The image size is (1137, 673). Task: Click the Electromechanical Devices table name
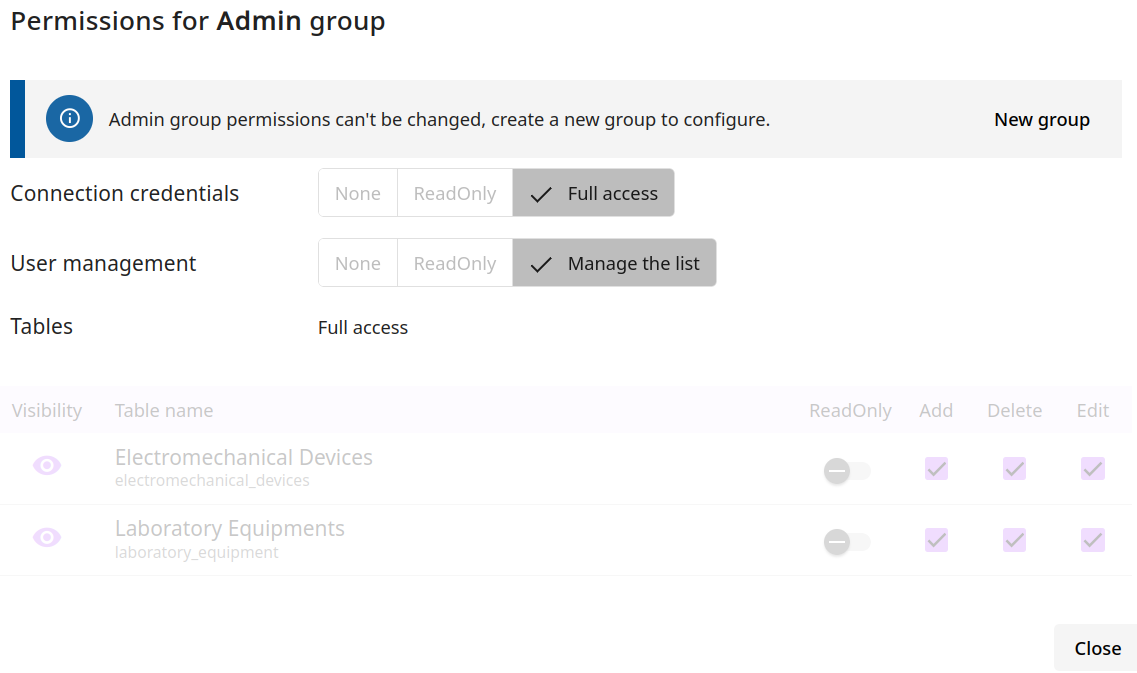[244, 458]
